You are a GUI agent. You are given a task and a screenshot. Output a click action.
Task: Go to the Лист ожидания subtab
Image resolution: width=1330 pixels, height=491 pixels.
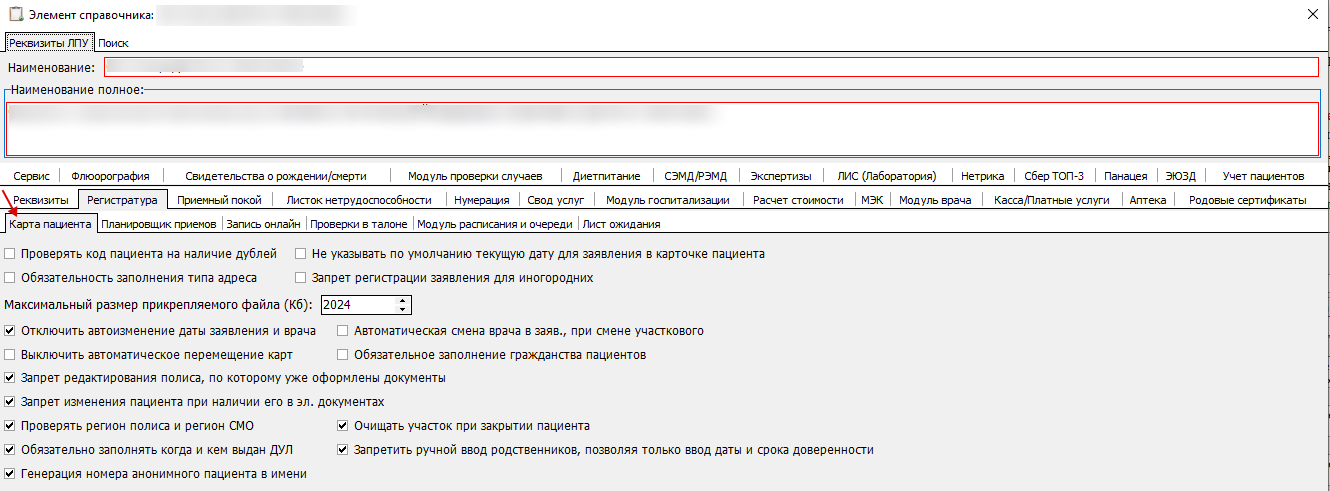coord(621,224)
